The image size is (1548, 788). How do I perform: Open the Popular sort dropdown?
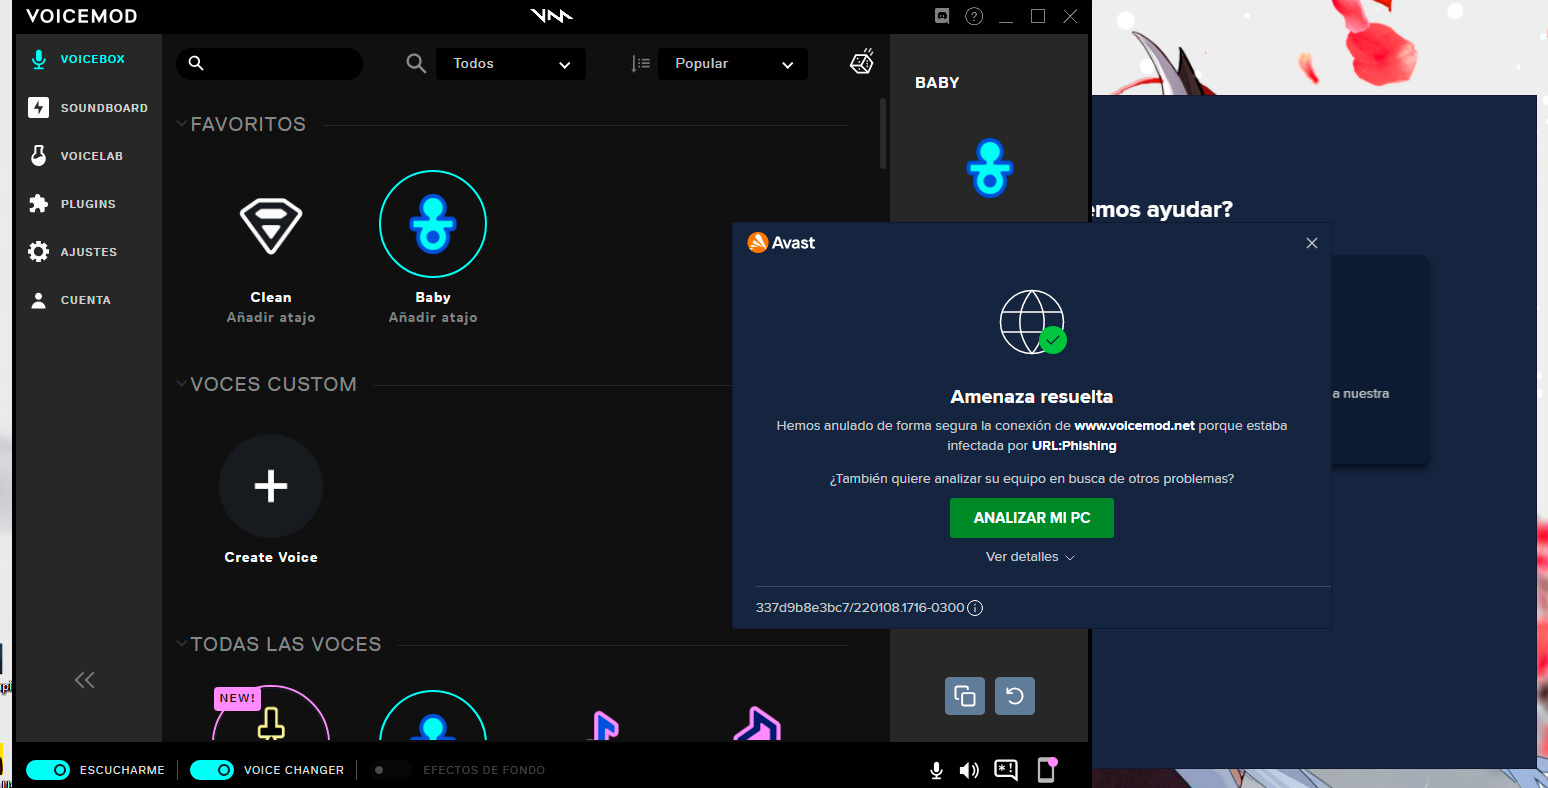(x=733, y=64)
